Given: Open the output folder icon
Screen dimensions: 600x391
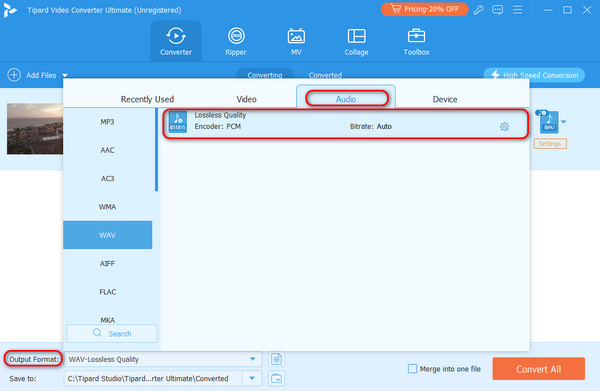Looking at the screenshot, I should point(276,378).
